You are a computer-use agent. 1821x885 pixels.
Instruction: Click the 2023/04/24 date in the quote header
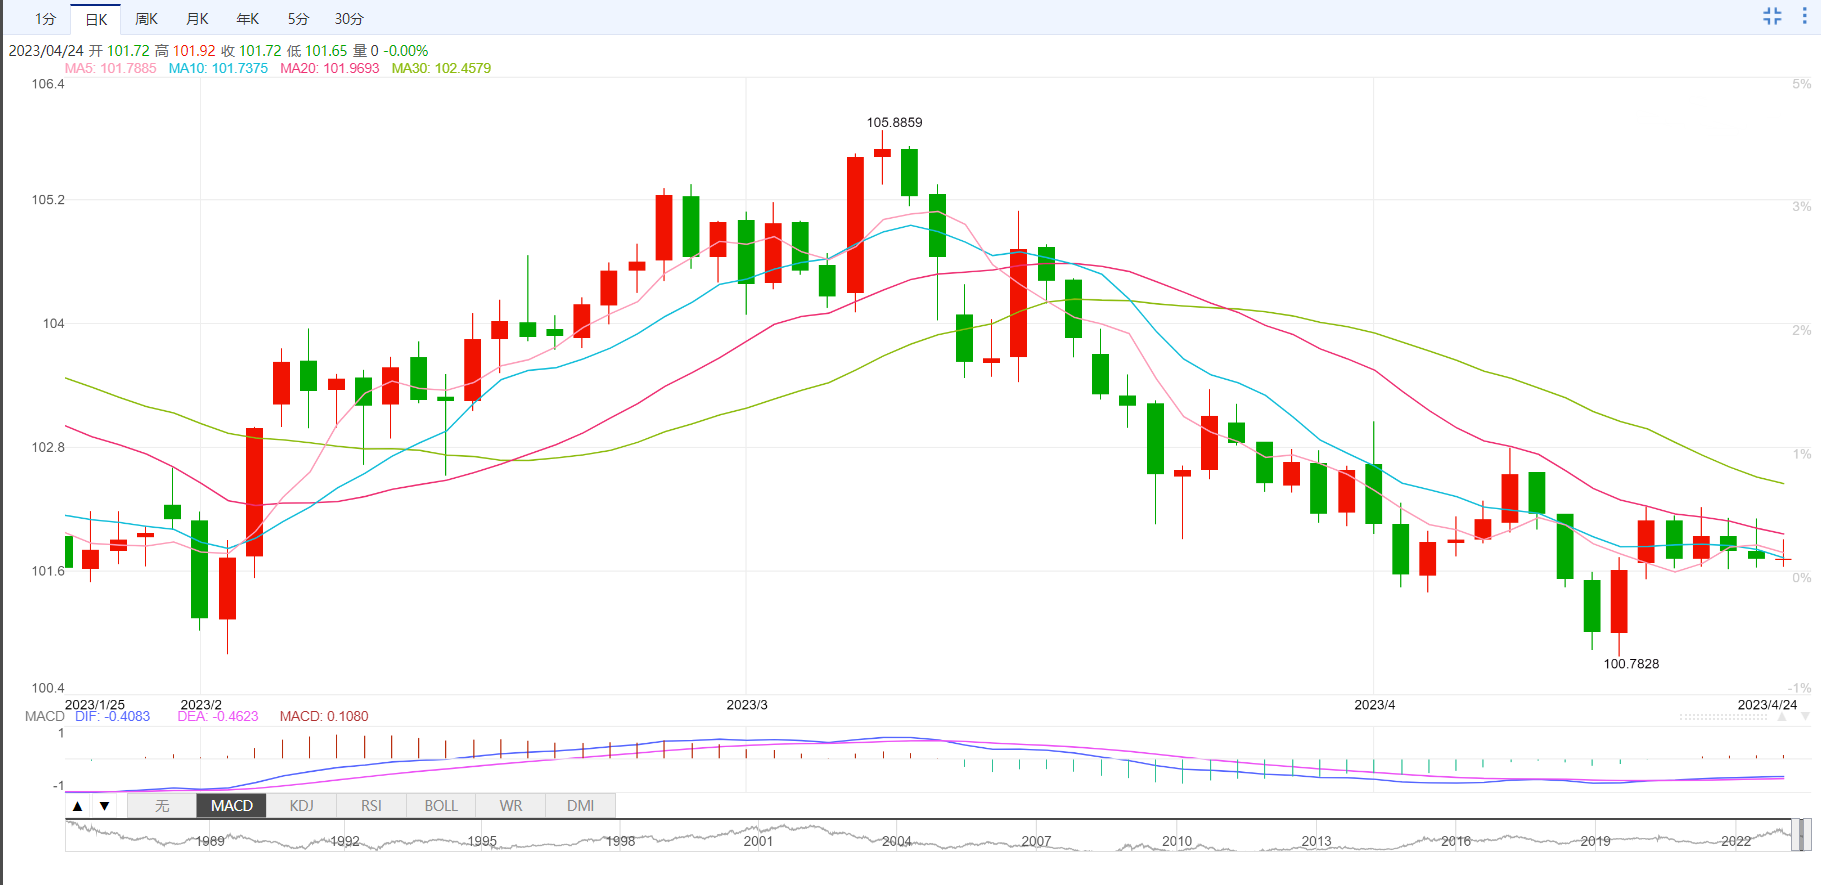[46, 51]
